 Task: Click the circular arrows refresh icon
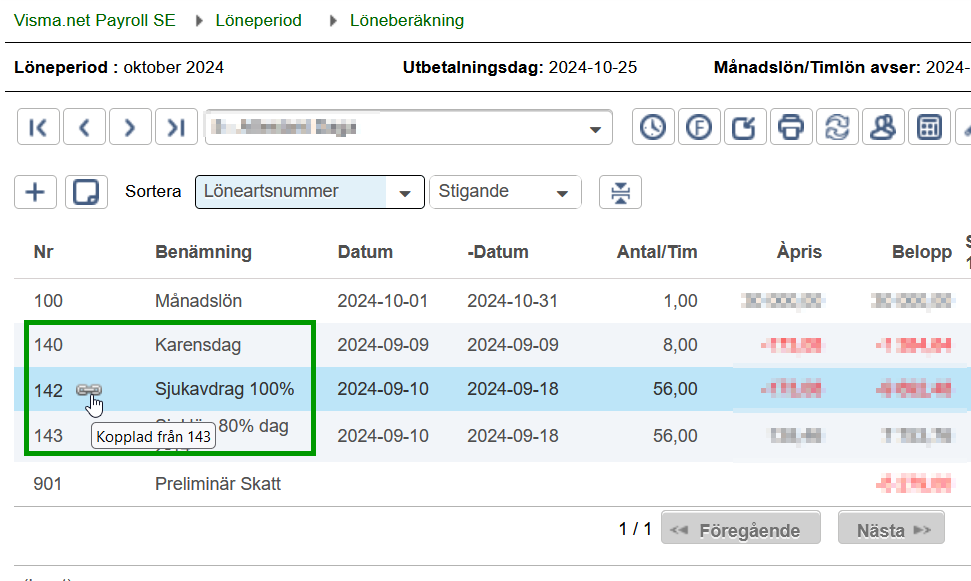(837, 128)
